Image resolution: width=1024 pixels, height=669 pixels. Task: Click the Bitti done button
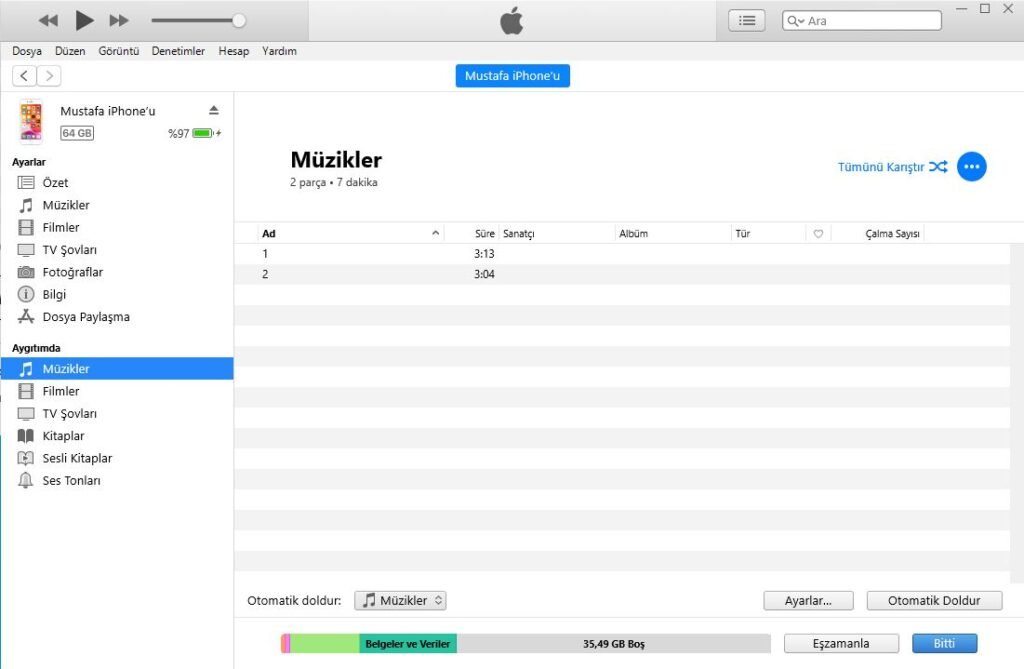[x=944, y=644]
